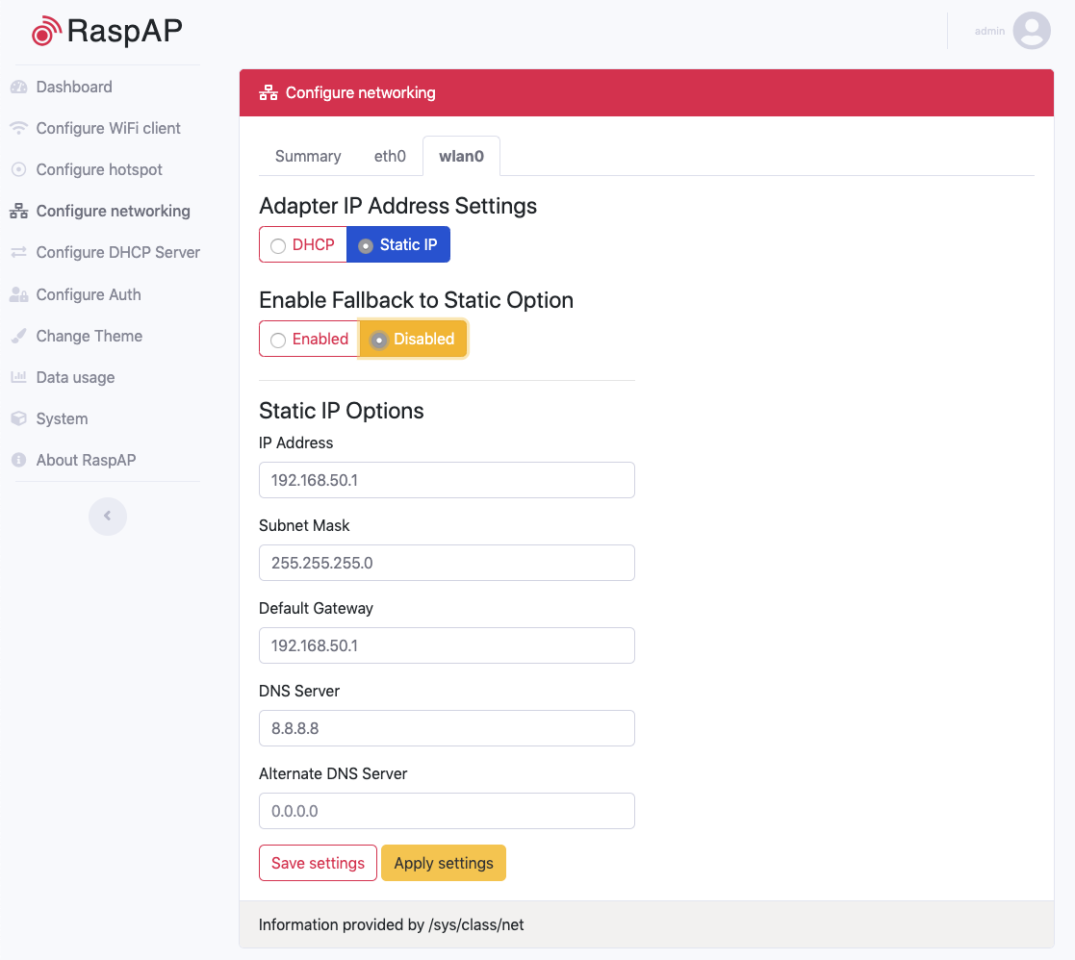Click the networking icon in sidebar
Image resolution: width=1075 pixels, height=960 pixels.
(19, 211)
